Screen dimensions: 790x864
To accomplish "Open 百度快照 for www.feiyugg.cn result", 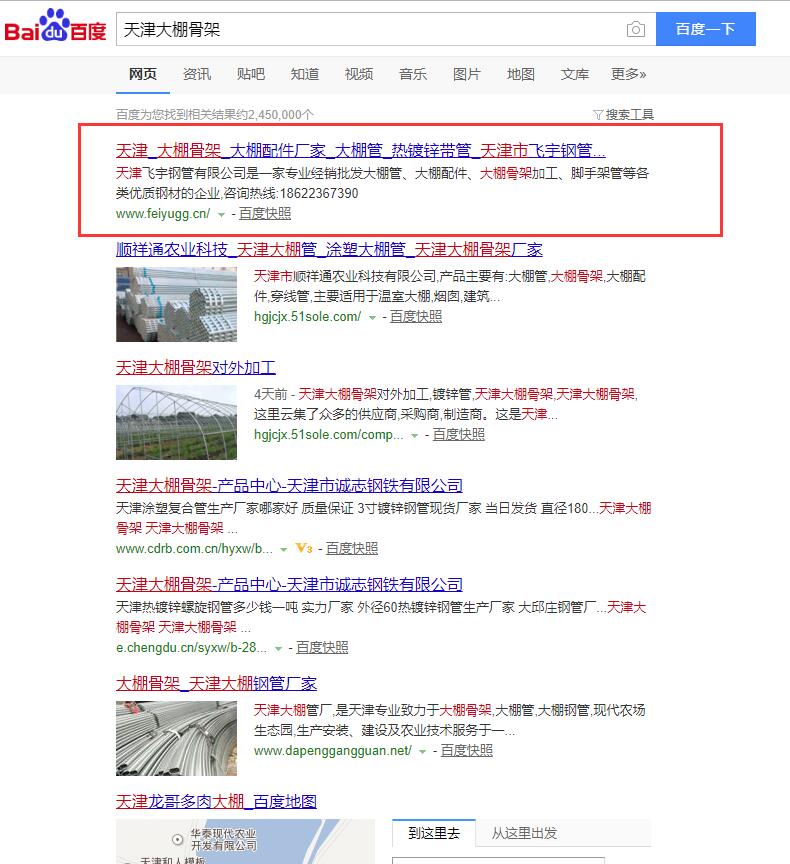I will point(265,213).
